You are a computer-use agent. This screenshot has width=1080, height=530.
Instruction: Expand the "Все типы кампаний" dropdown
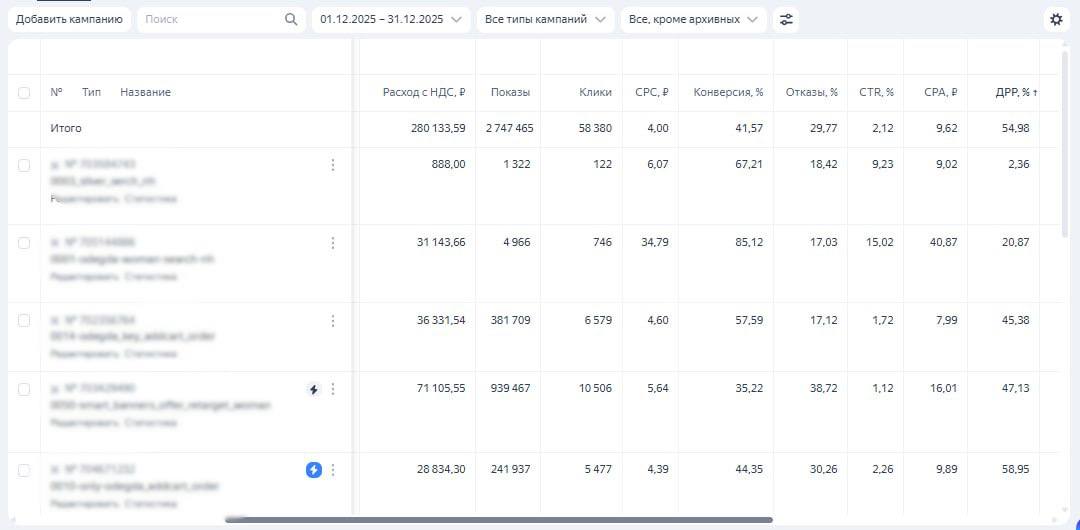[545, 19]
